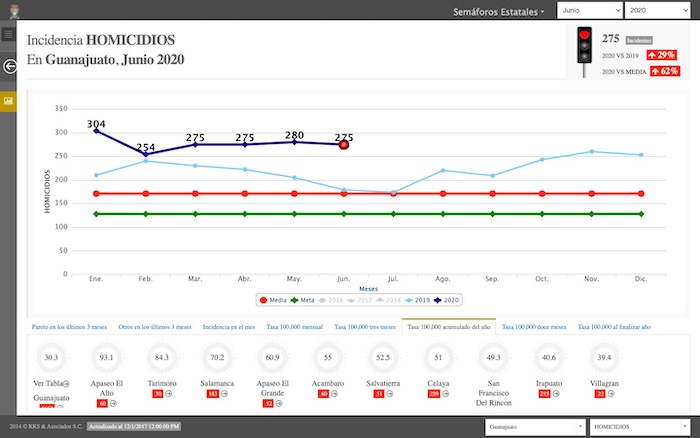Select the yellow chart icon in sidebar
The height and width of the screenshot is (438, 700).
point(8,101)
